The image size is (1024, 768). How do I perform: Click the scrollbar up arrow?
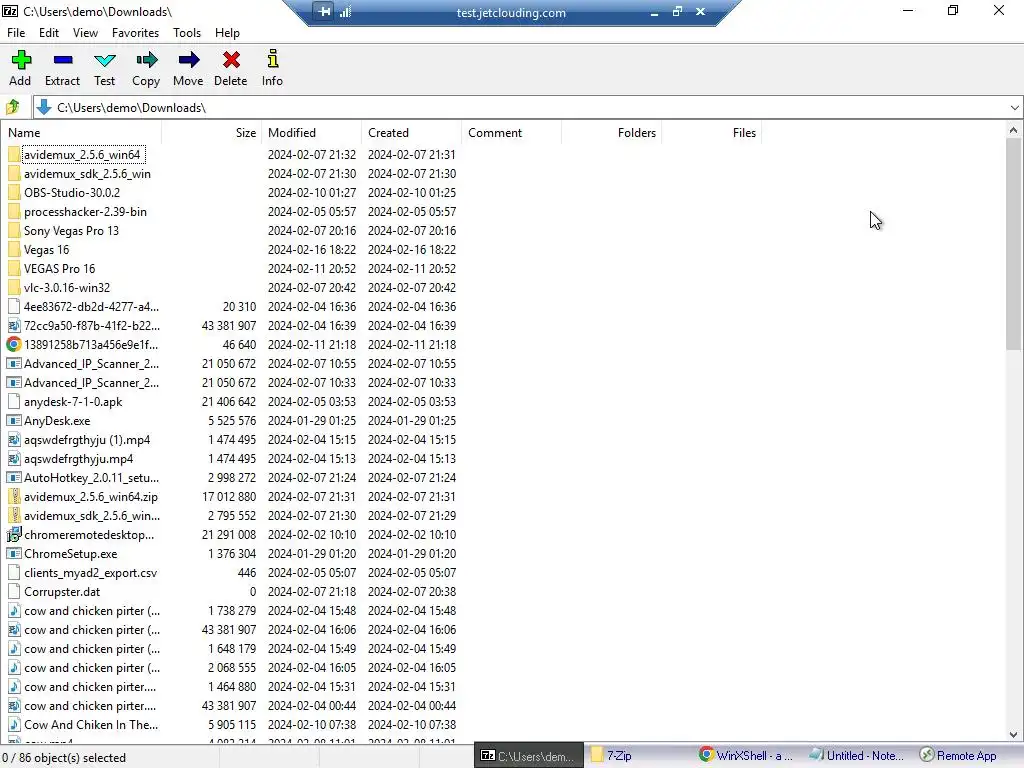[1013, 130]
